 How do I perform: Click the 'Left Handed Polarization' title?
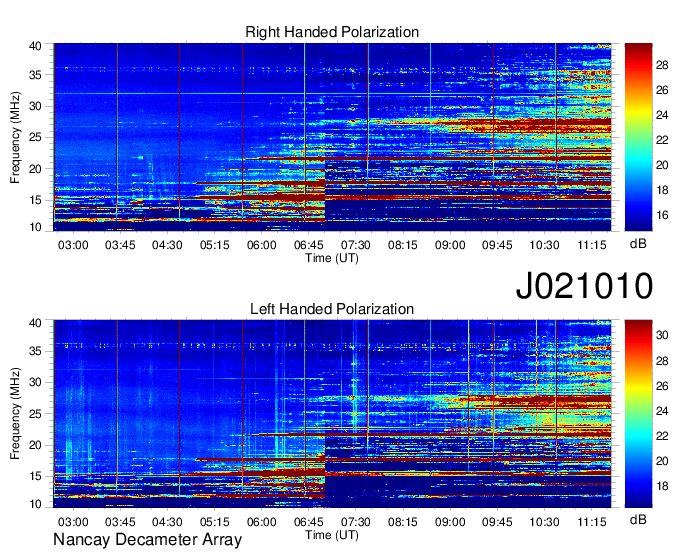click(x=332, y=309)
